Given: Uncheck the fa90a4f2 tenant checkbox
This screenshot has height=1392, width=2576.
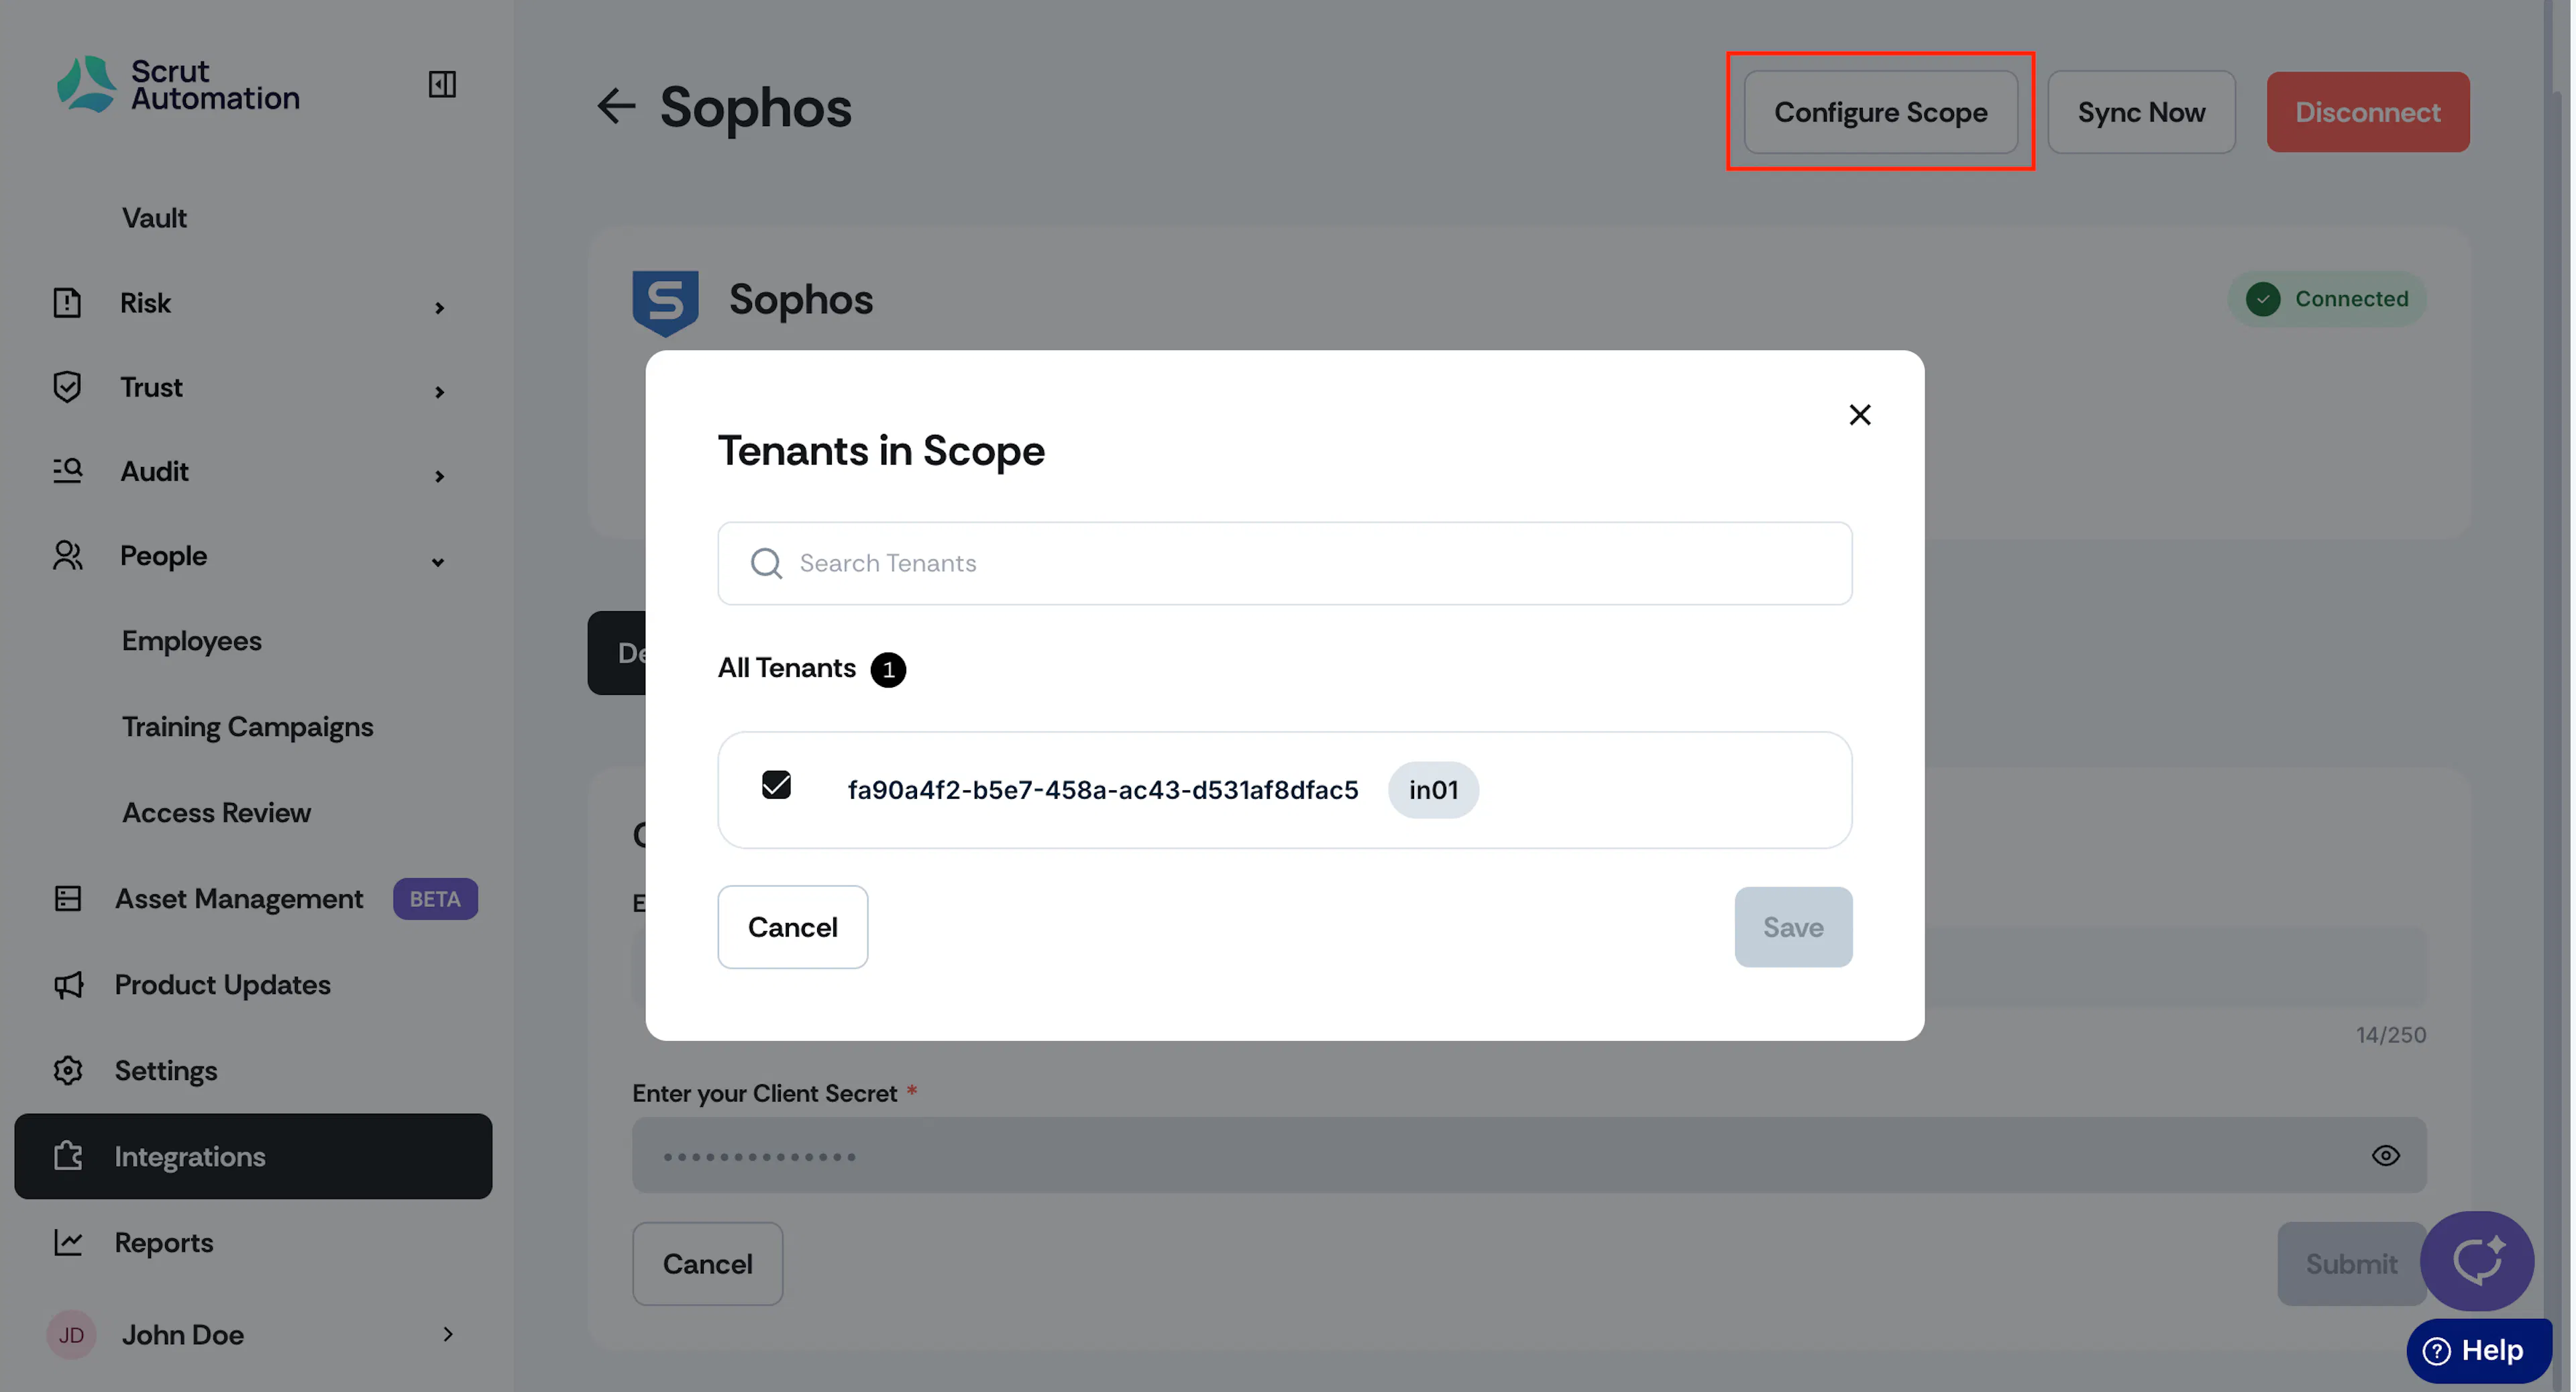Looking at the screenshot, I should pyautogui.click(x=776, y=785).
